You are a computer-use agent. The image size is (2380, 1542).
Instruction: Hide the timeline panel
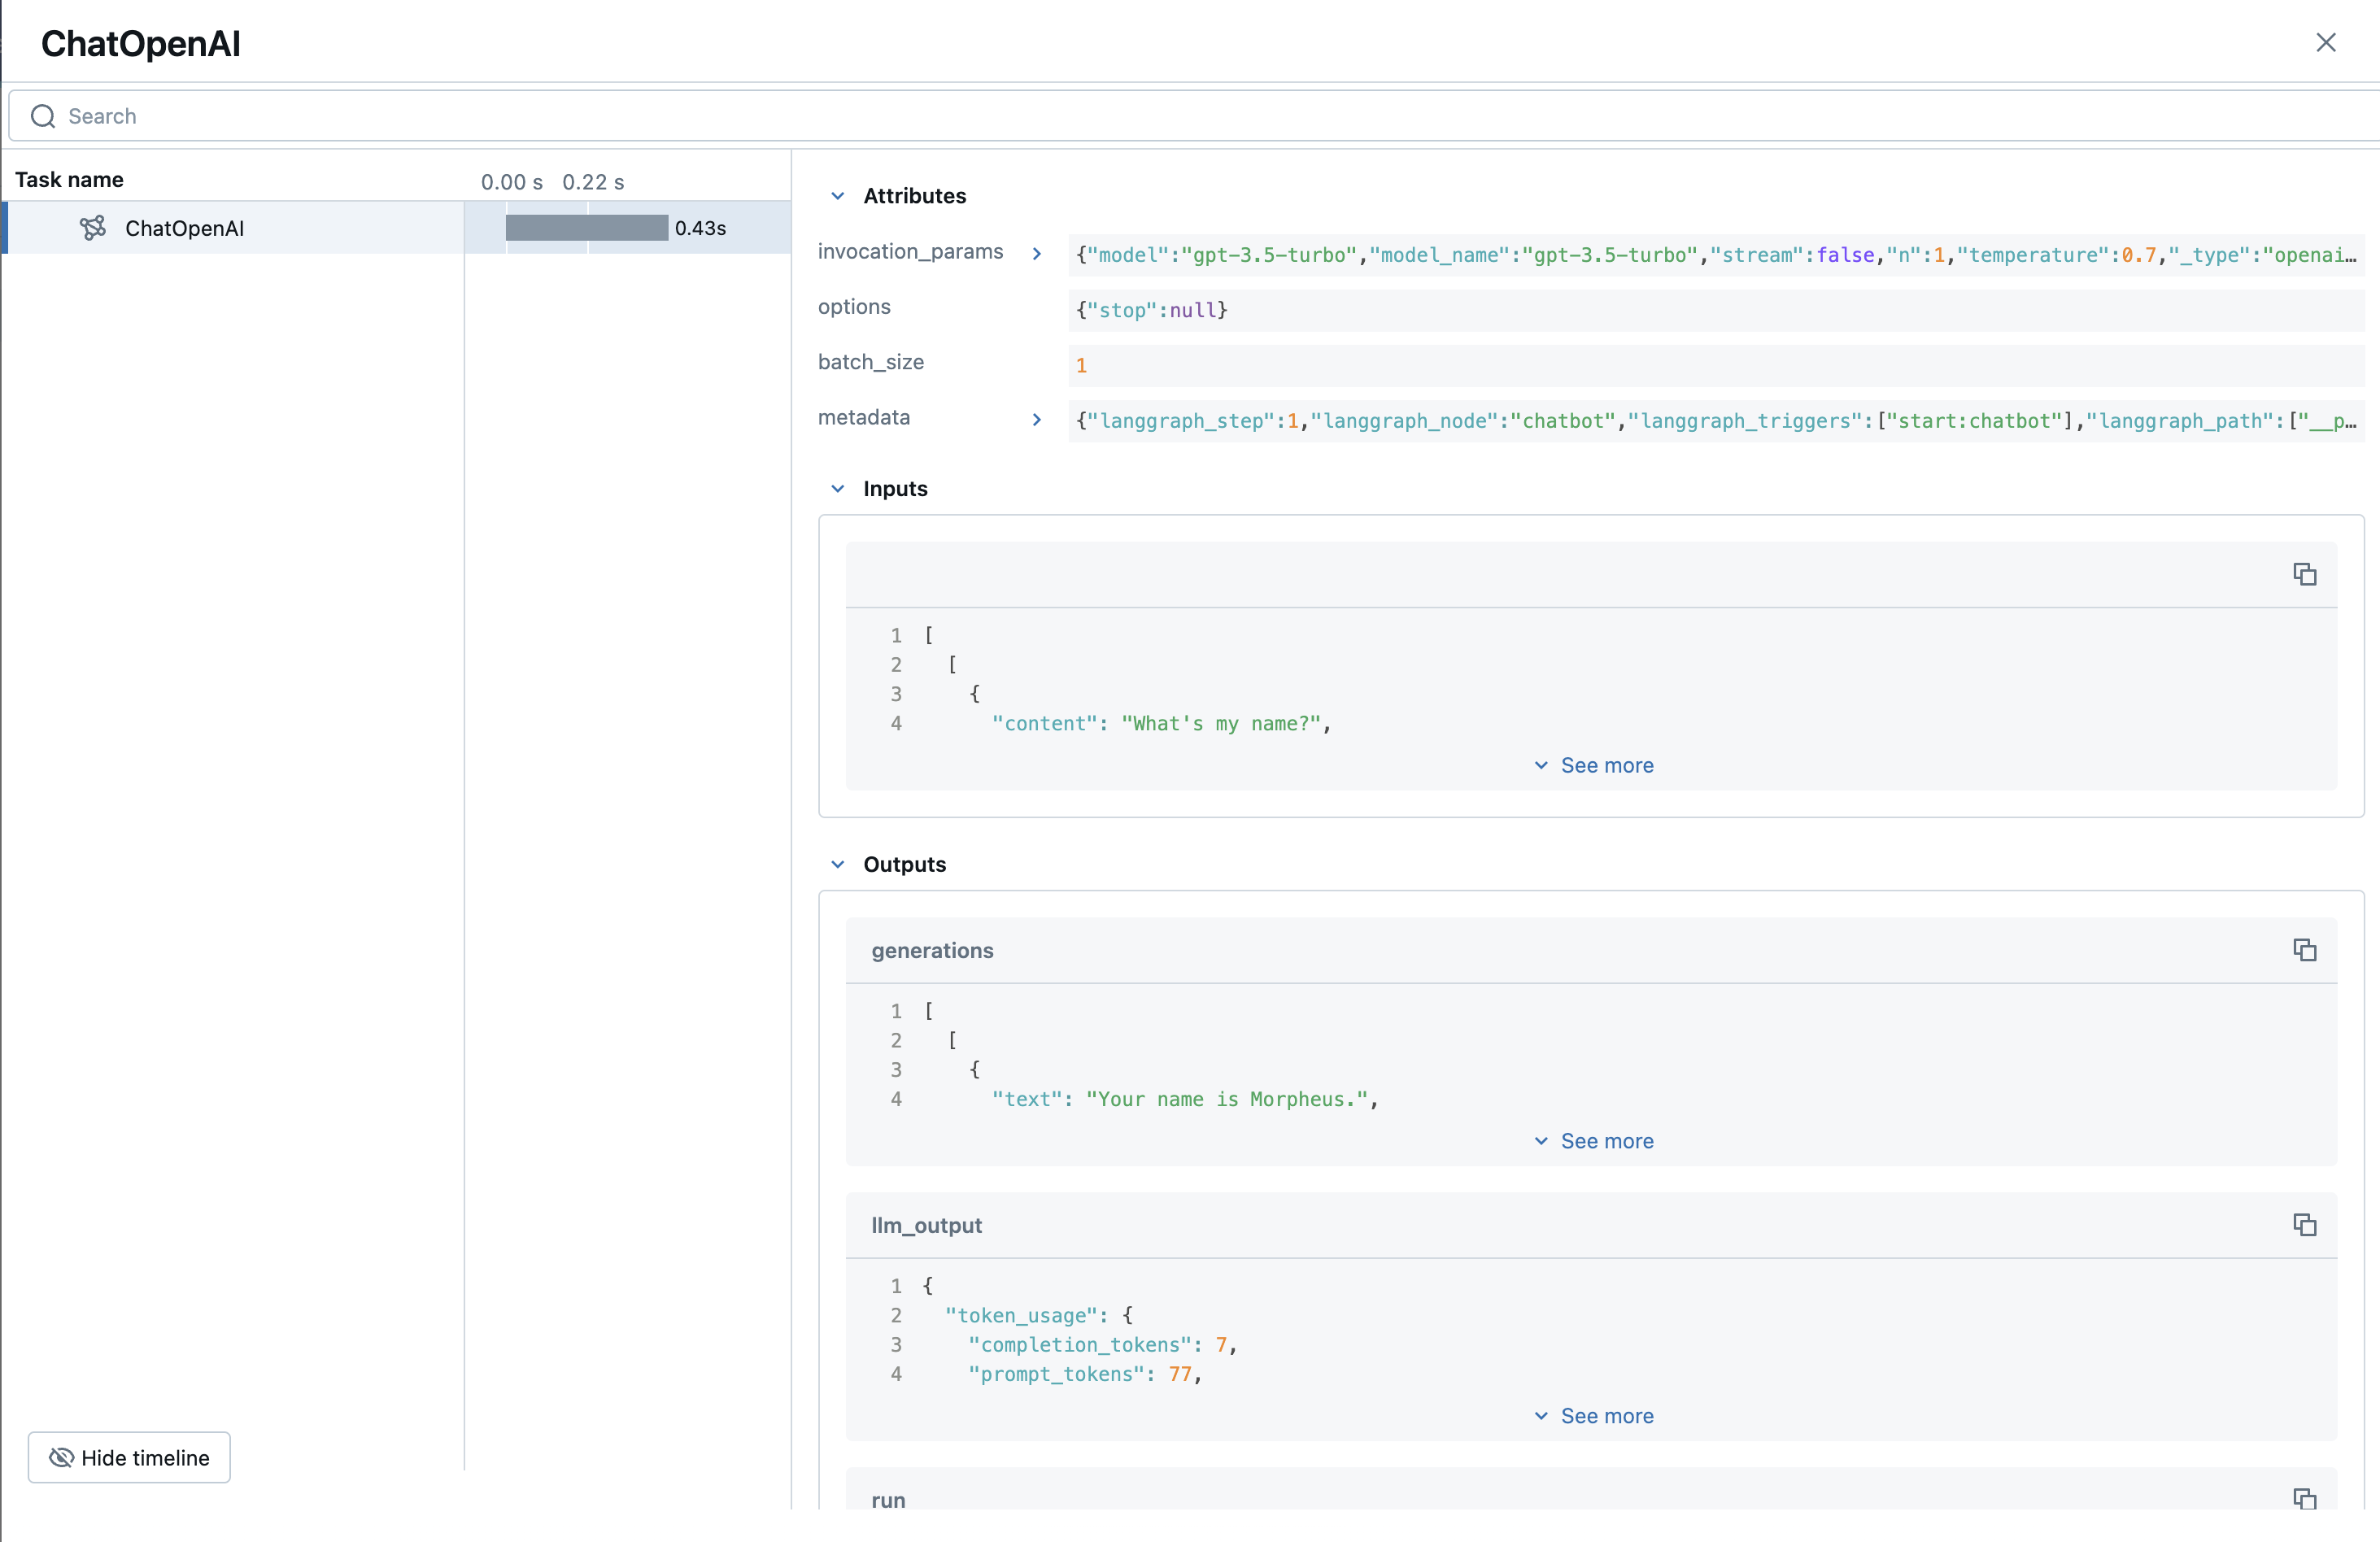[128, 1457]
